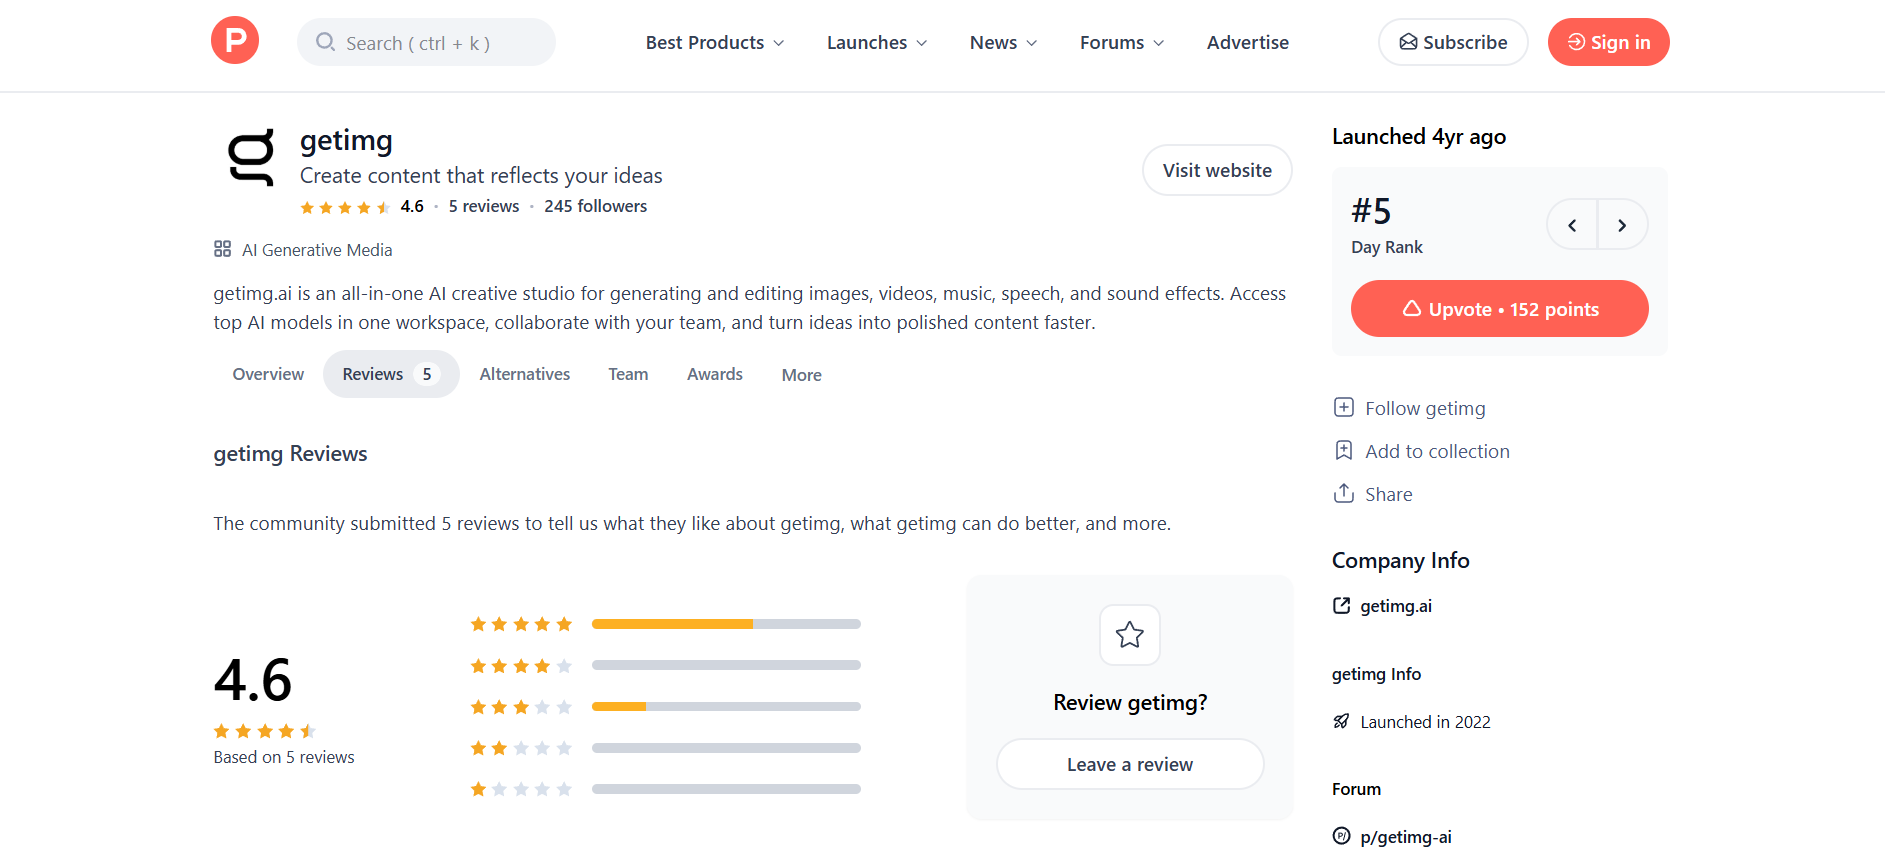Click the four-star row stars
The width and height of the screenshot is (1885, 862).
(521, 666)
